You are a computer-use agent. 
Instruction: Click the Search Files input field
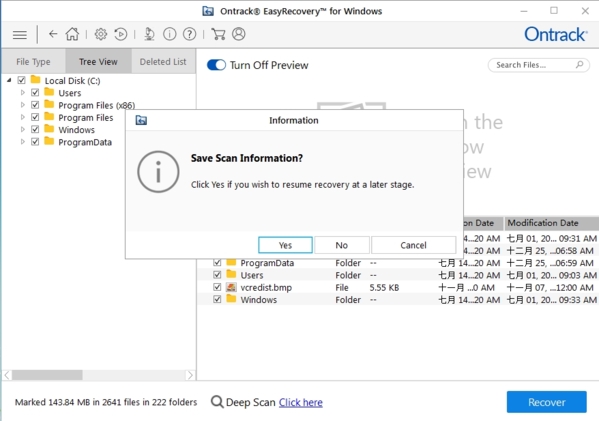tap(538, 65)
